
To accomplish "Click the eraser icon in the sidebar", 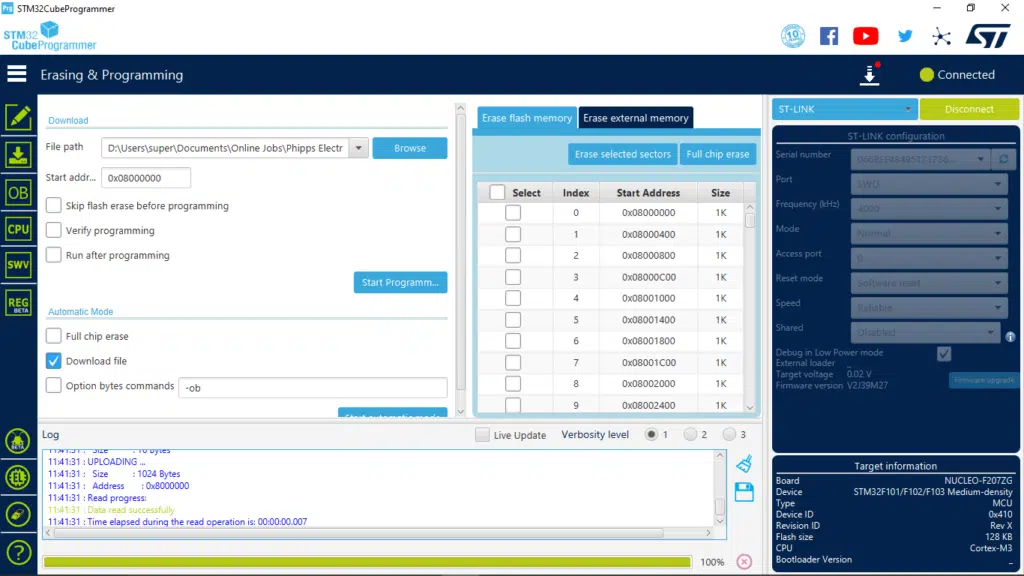I will tap(18, 515).
